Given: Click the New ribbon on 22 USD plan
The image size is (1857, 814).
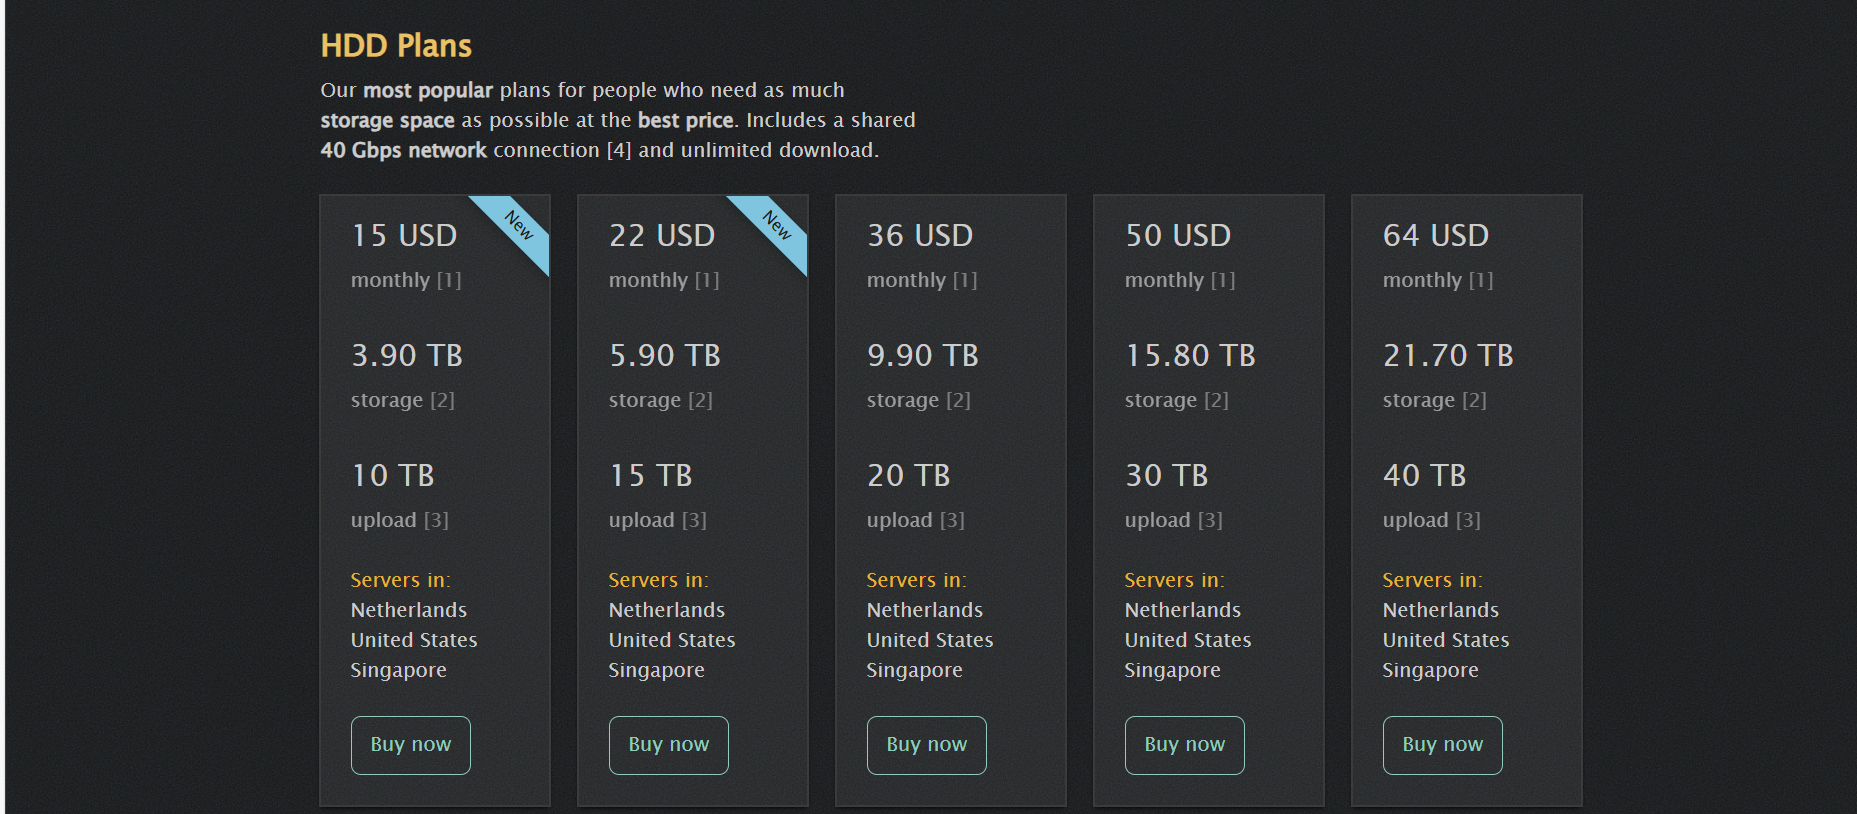Looking at the screenshot, I should click(776, 225).
